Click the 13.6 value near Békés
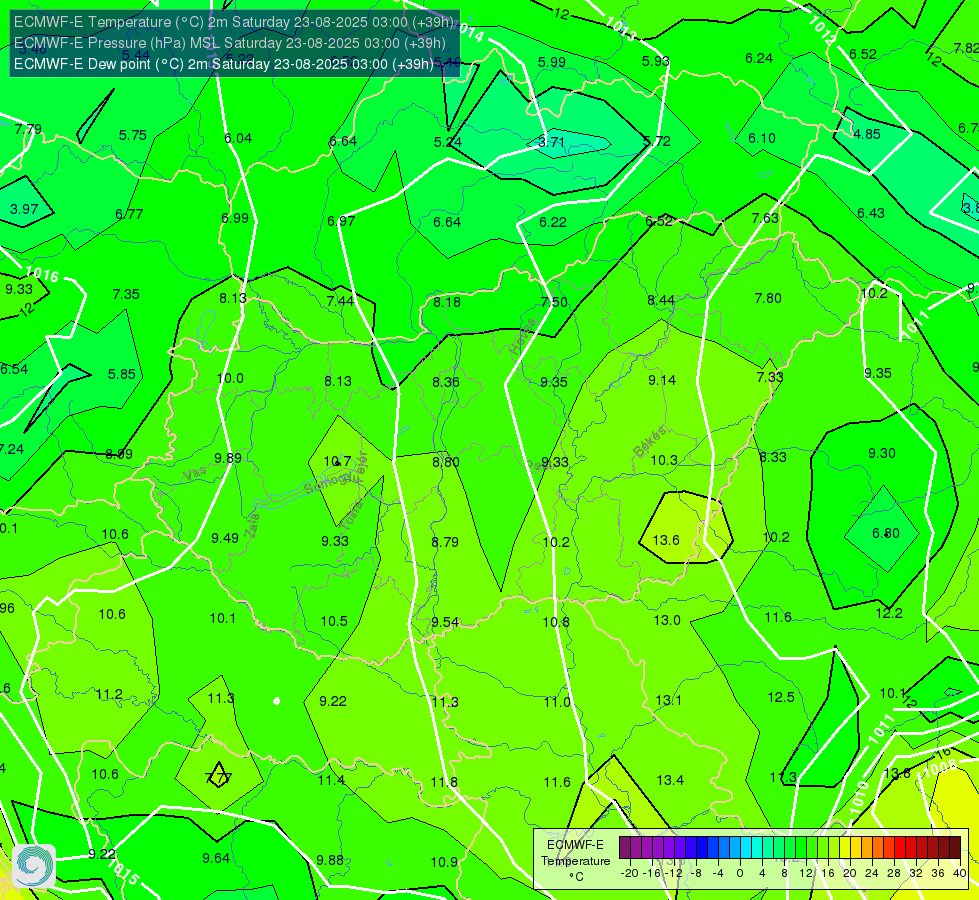The height and width of the screenshot is (900, 979). point(666,540)
